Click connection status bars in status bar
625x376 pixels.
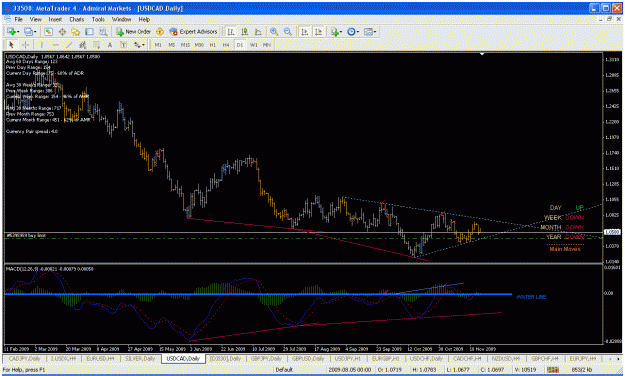[553, 370]
